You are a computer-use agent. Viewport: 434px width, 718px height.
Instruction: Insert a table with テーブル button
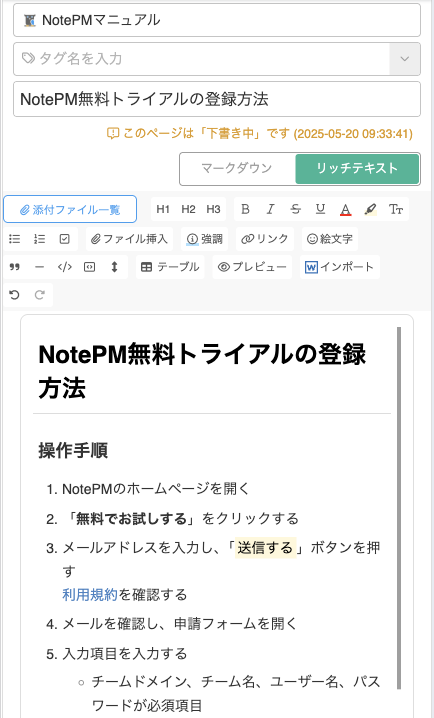pos(170,267)
